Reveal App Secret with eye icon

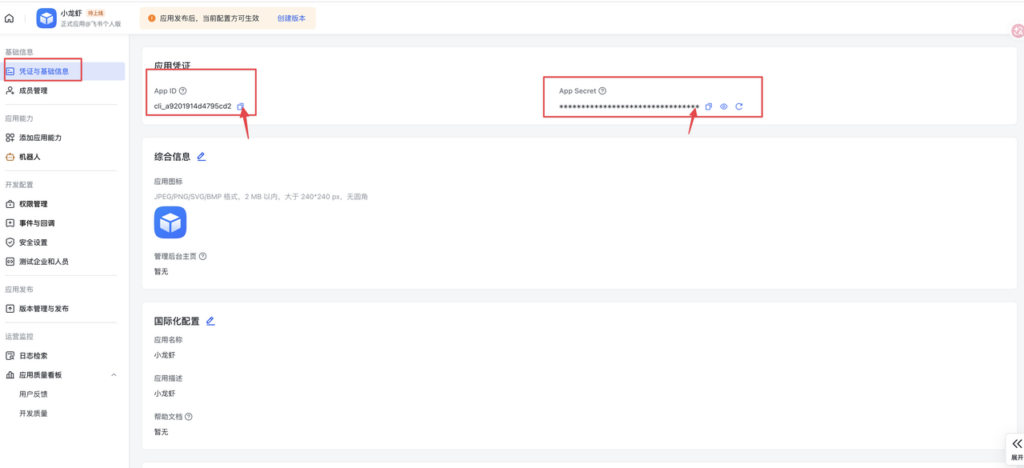pyautogui.click(x=723, y=106)
